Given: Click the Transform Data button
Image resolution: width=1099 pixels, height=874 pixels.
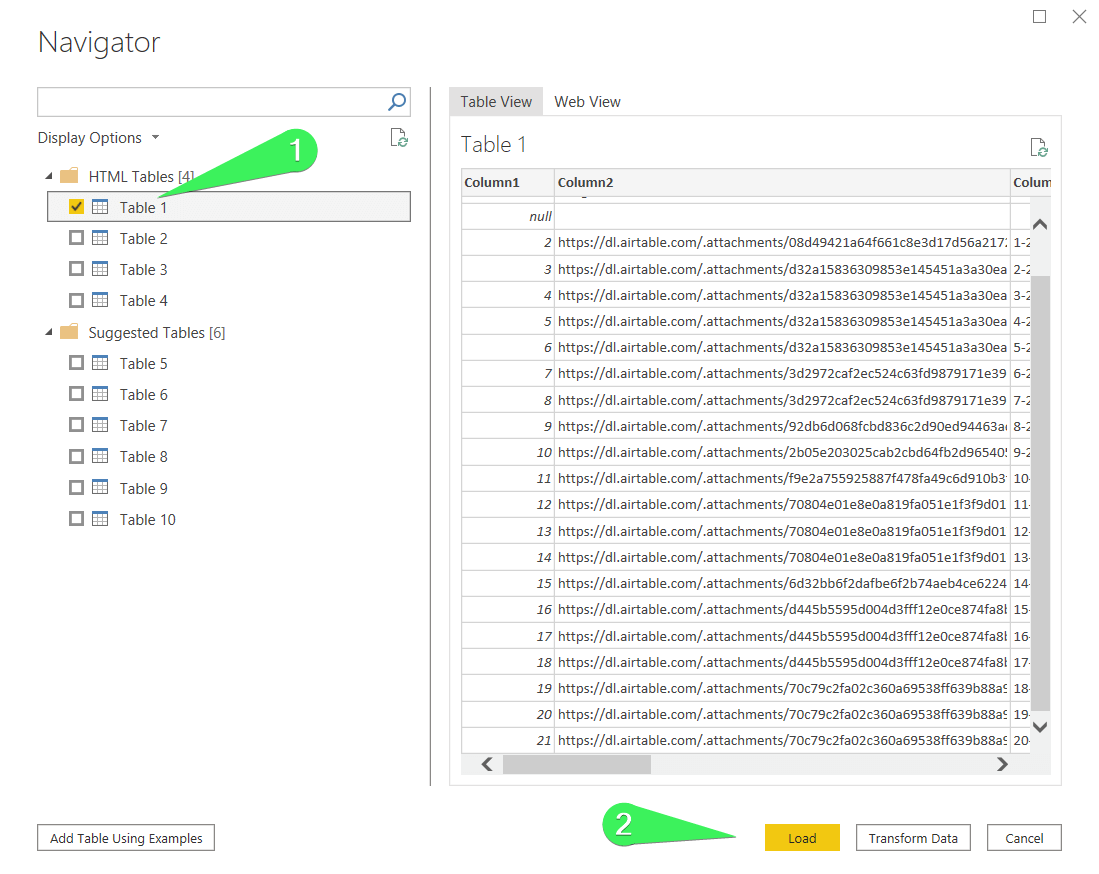Looking at the screenshot, I should 913,838.
